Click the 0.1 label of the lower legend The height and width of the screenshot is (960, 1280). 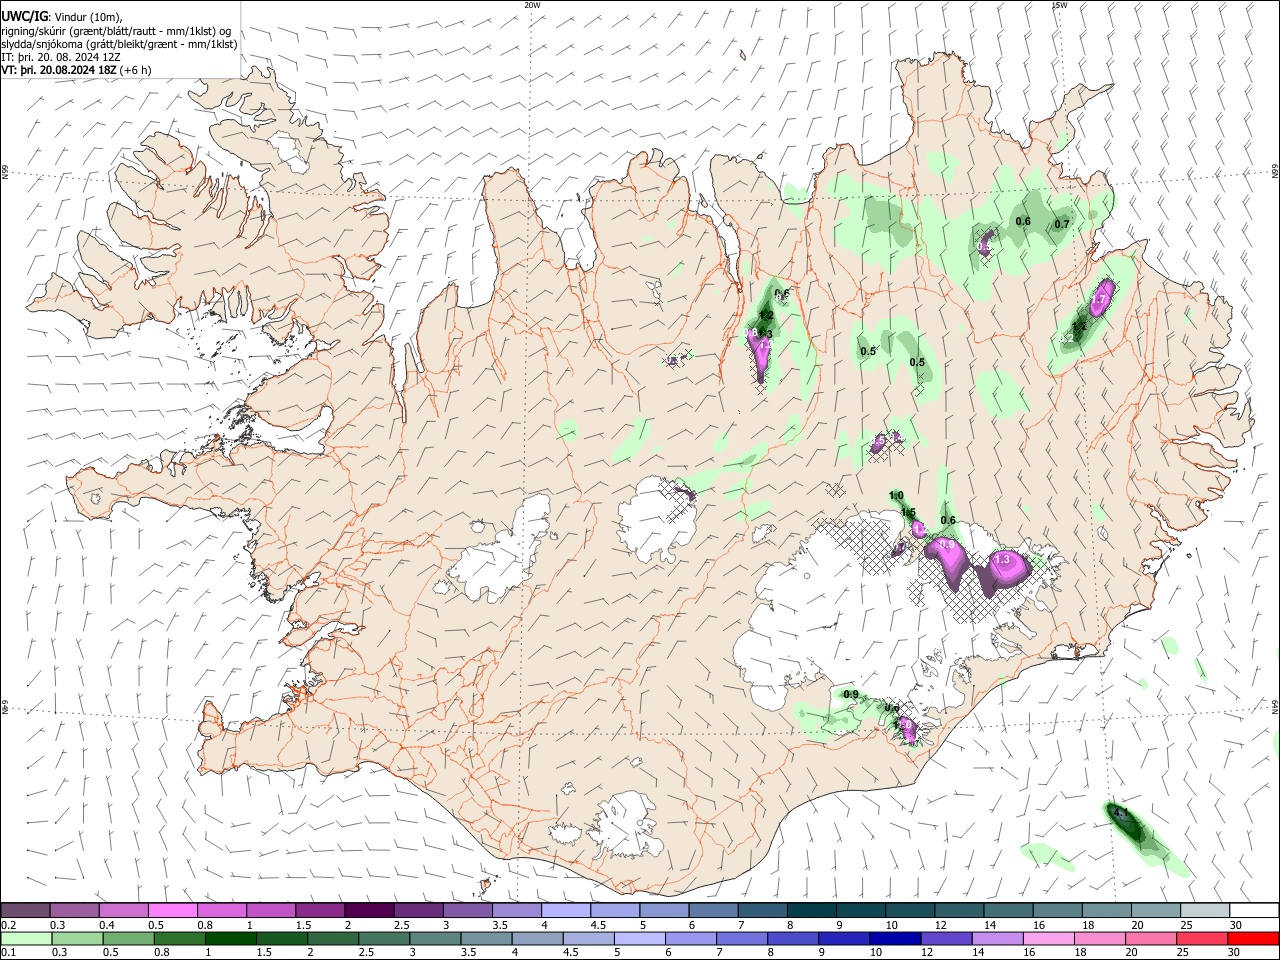[7, 953]
